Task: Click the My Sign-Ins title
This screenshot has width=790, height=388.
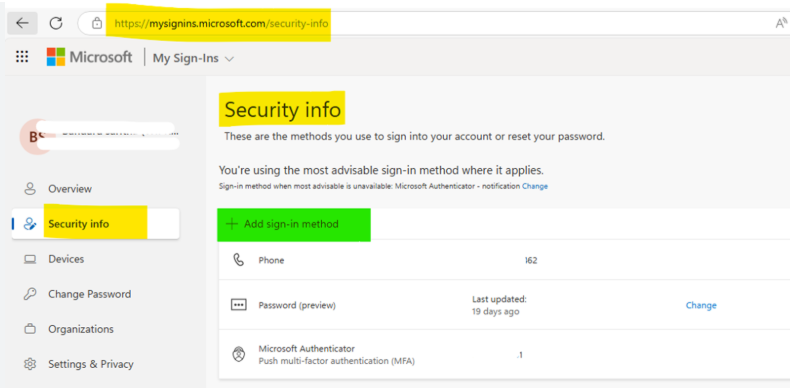Action: point(185,58)
